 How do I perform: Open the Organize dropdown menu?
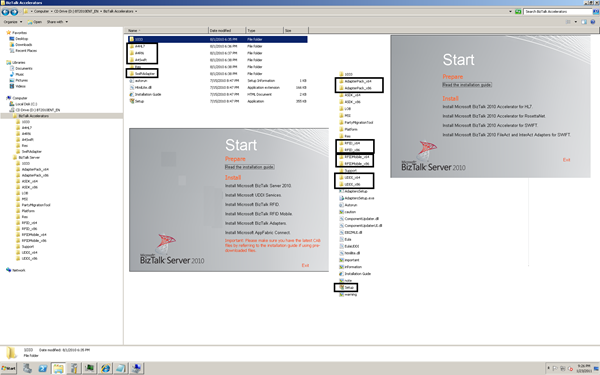click(13, 22)
